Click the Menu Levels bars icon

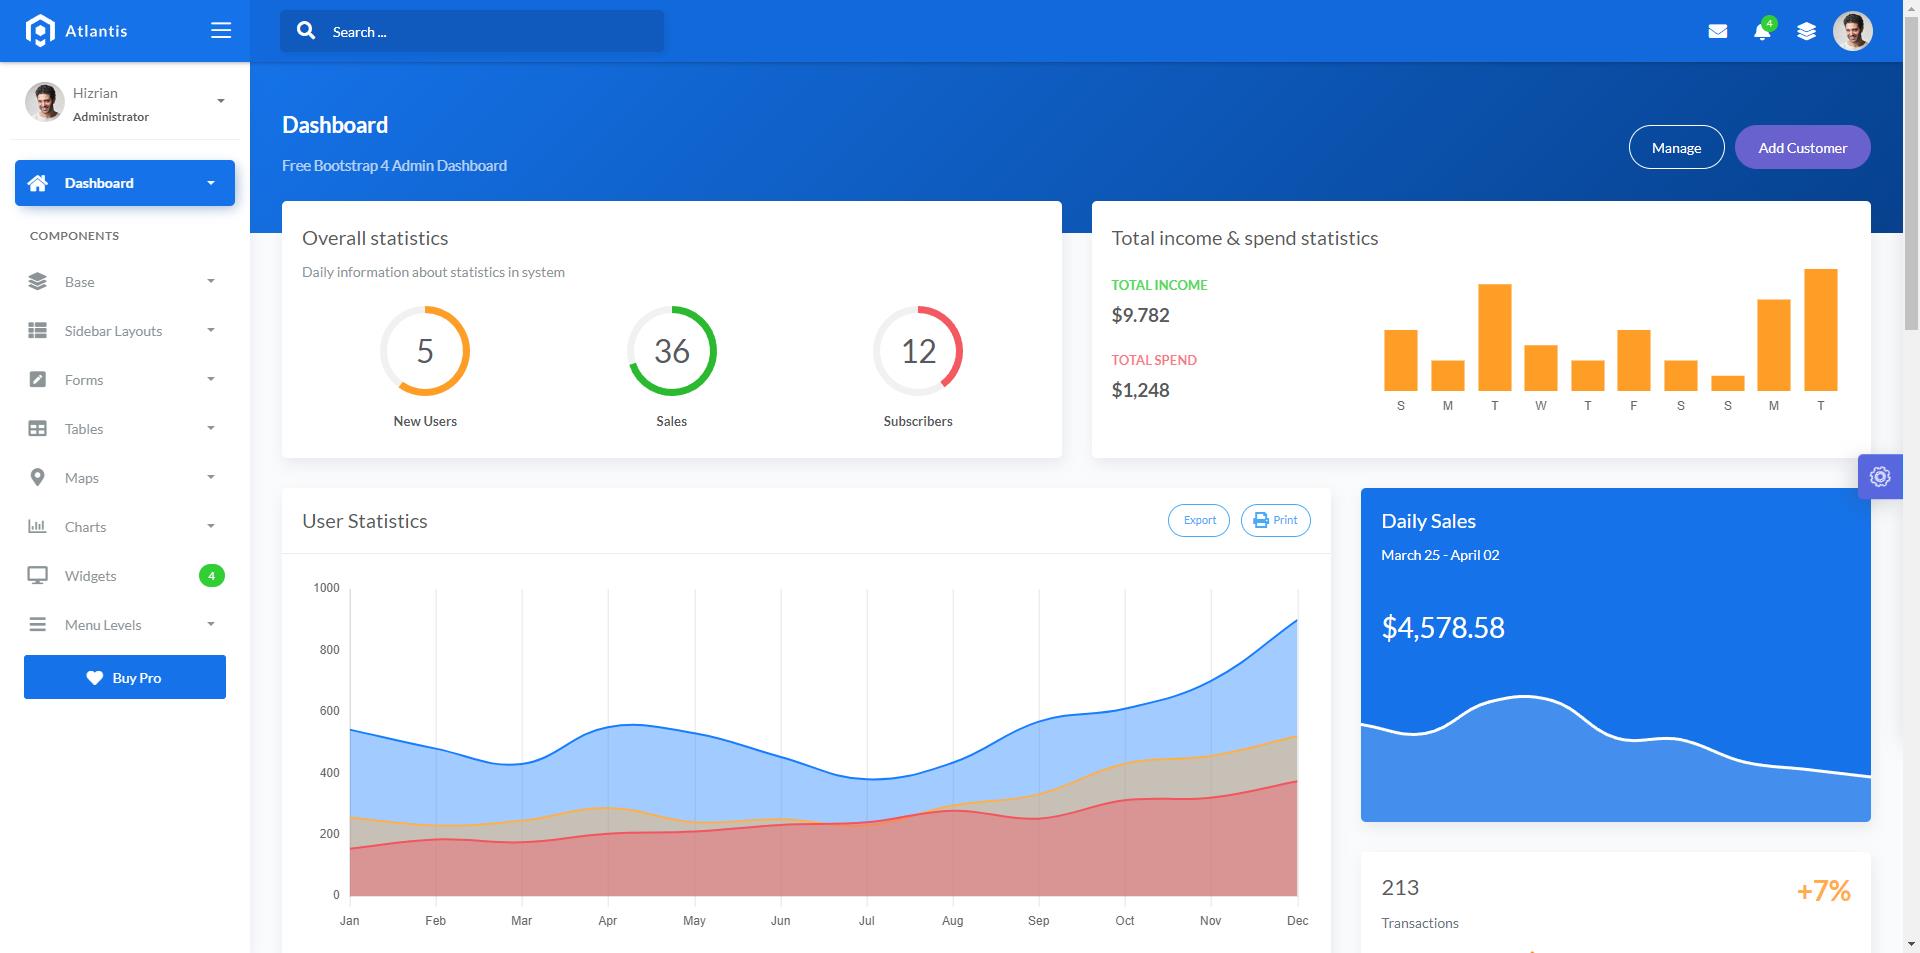click(37, 624)
